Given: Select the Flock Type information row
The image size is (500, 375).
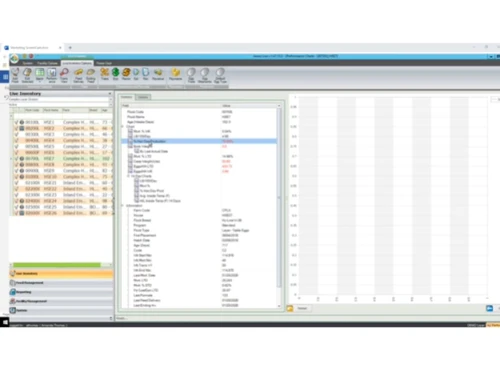Looking at the screenshot, I should tap(200, 230).
